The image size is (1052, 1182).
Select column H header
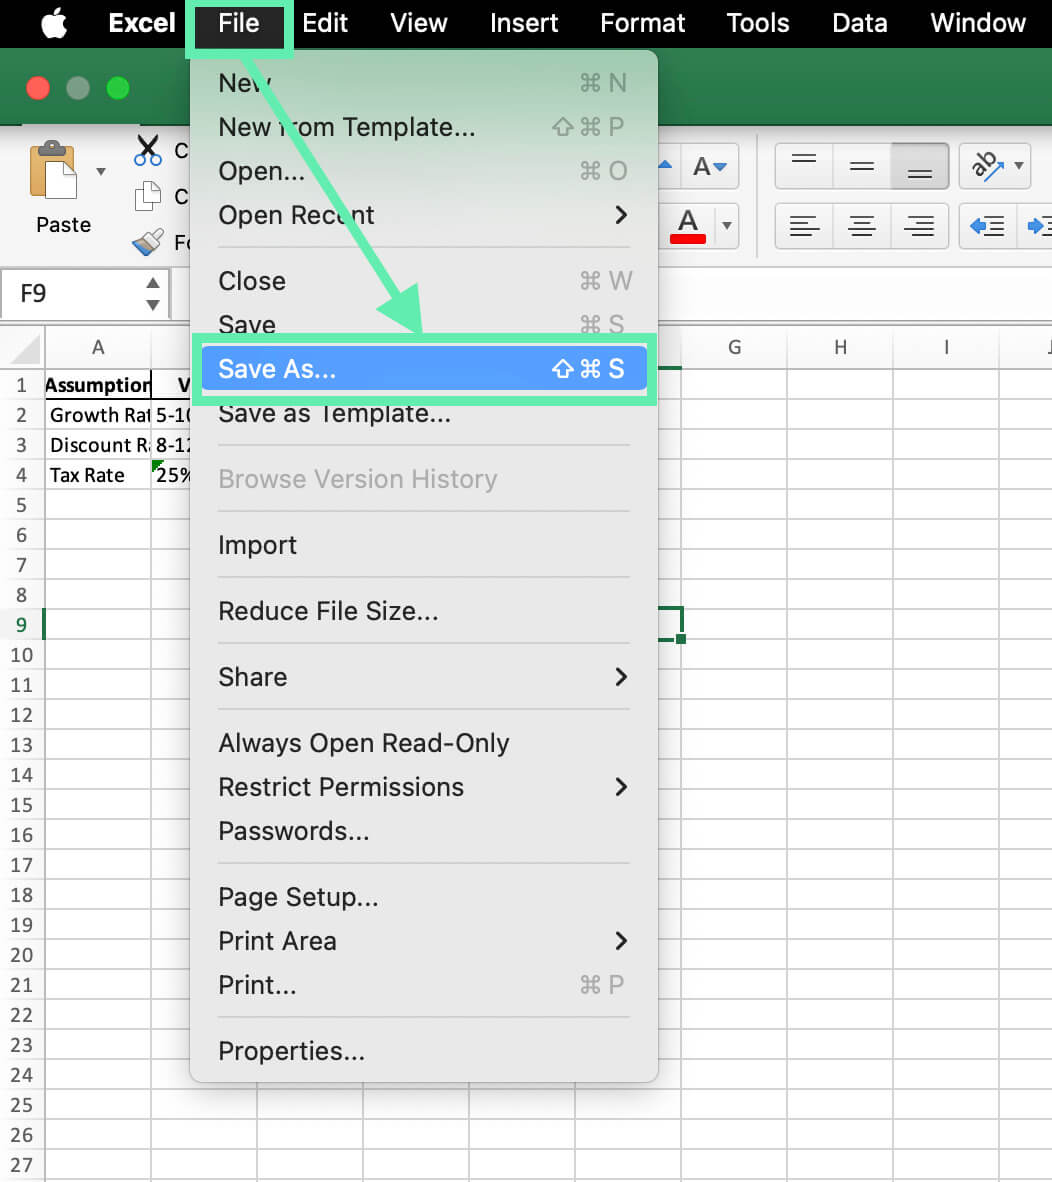click(x=840, y=348)
